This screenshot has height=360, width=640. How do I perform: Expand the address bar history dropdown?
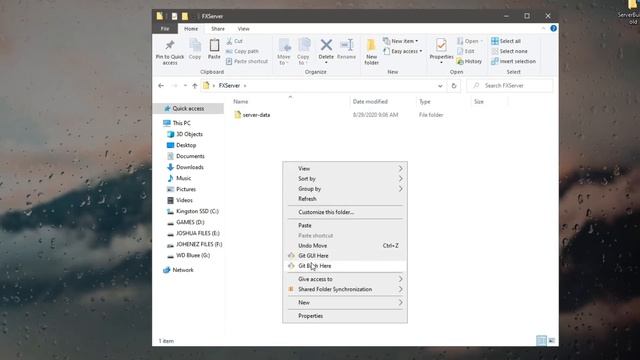click(440, 86)
